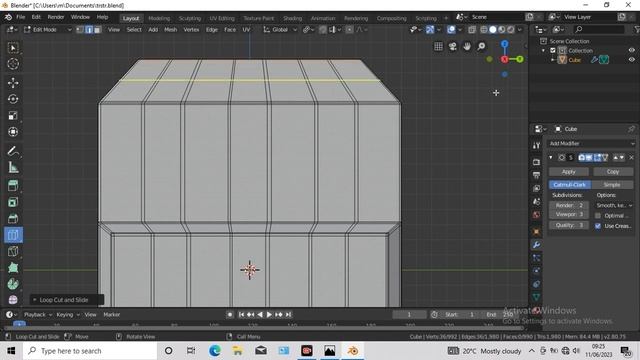Open the Keying dropdown
This screenshot has width=640, height=360.
[x=68, y=315]
